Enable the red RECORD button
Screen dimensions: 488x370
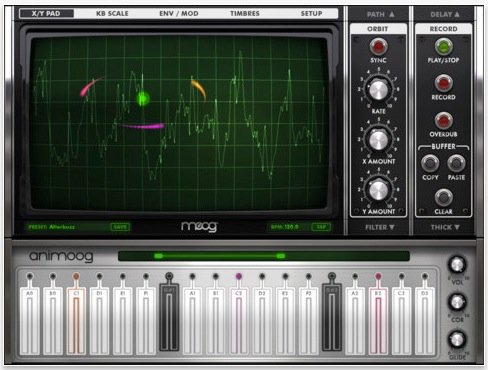click(444, 83)
